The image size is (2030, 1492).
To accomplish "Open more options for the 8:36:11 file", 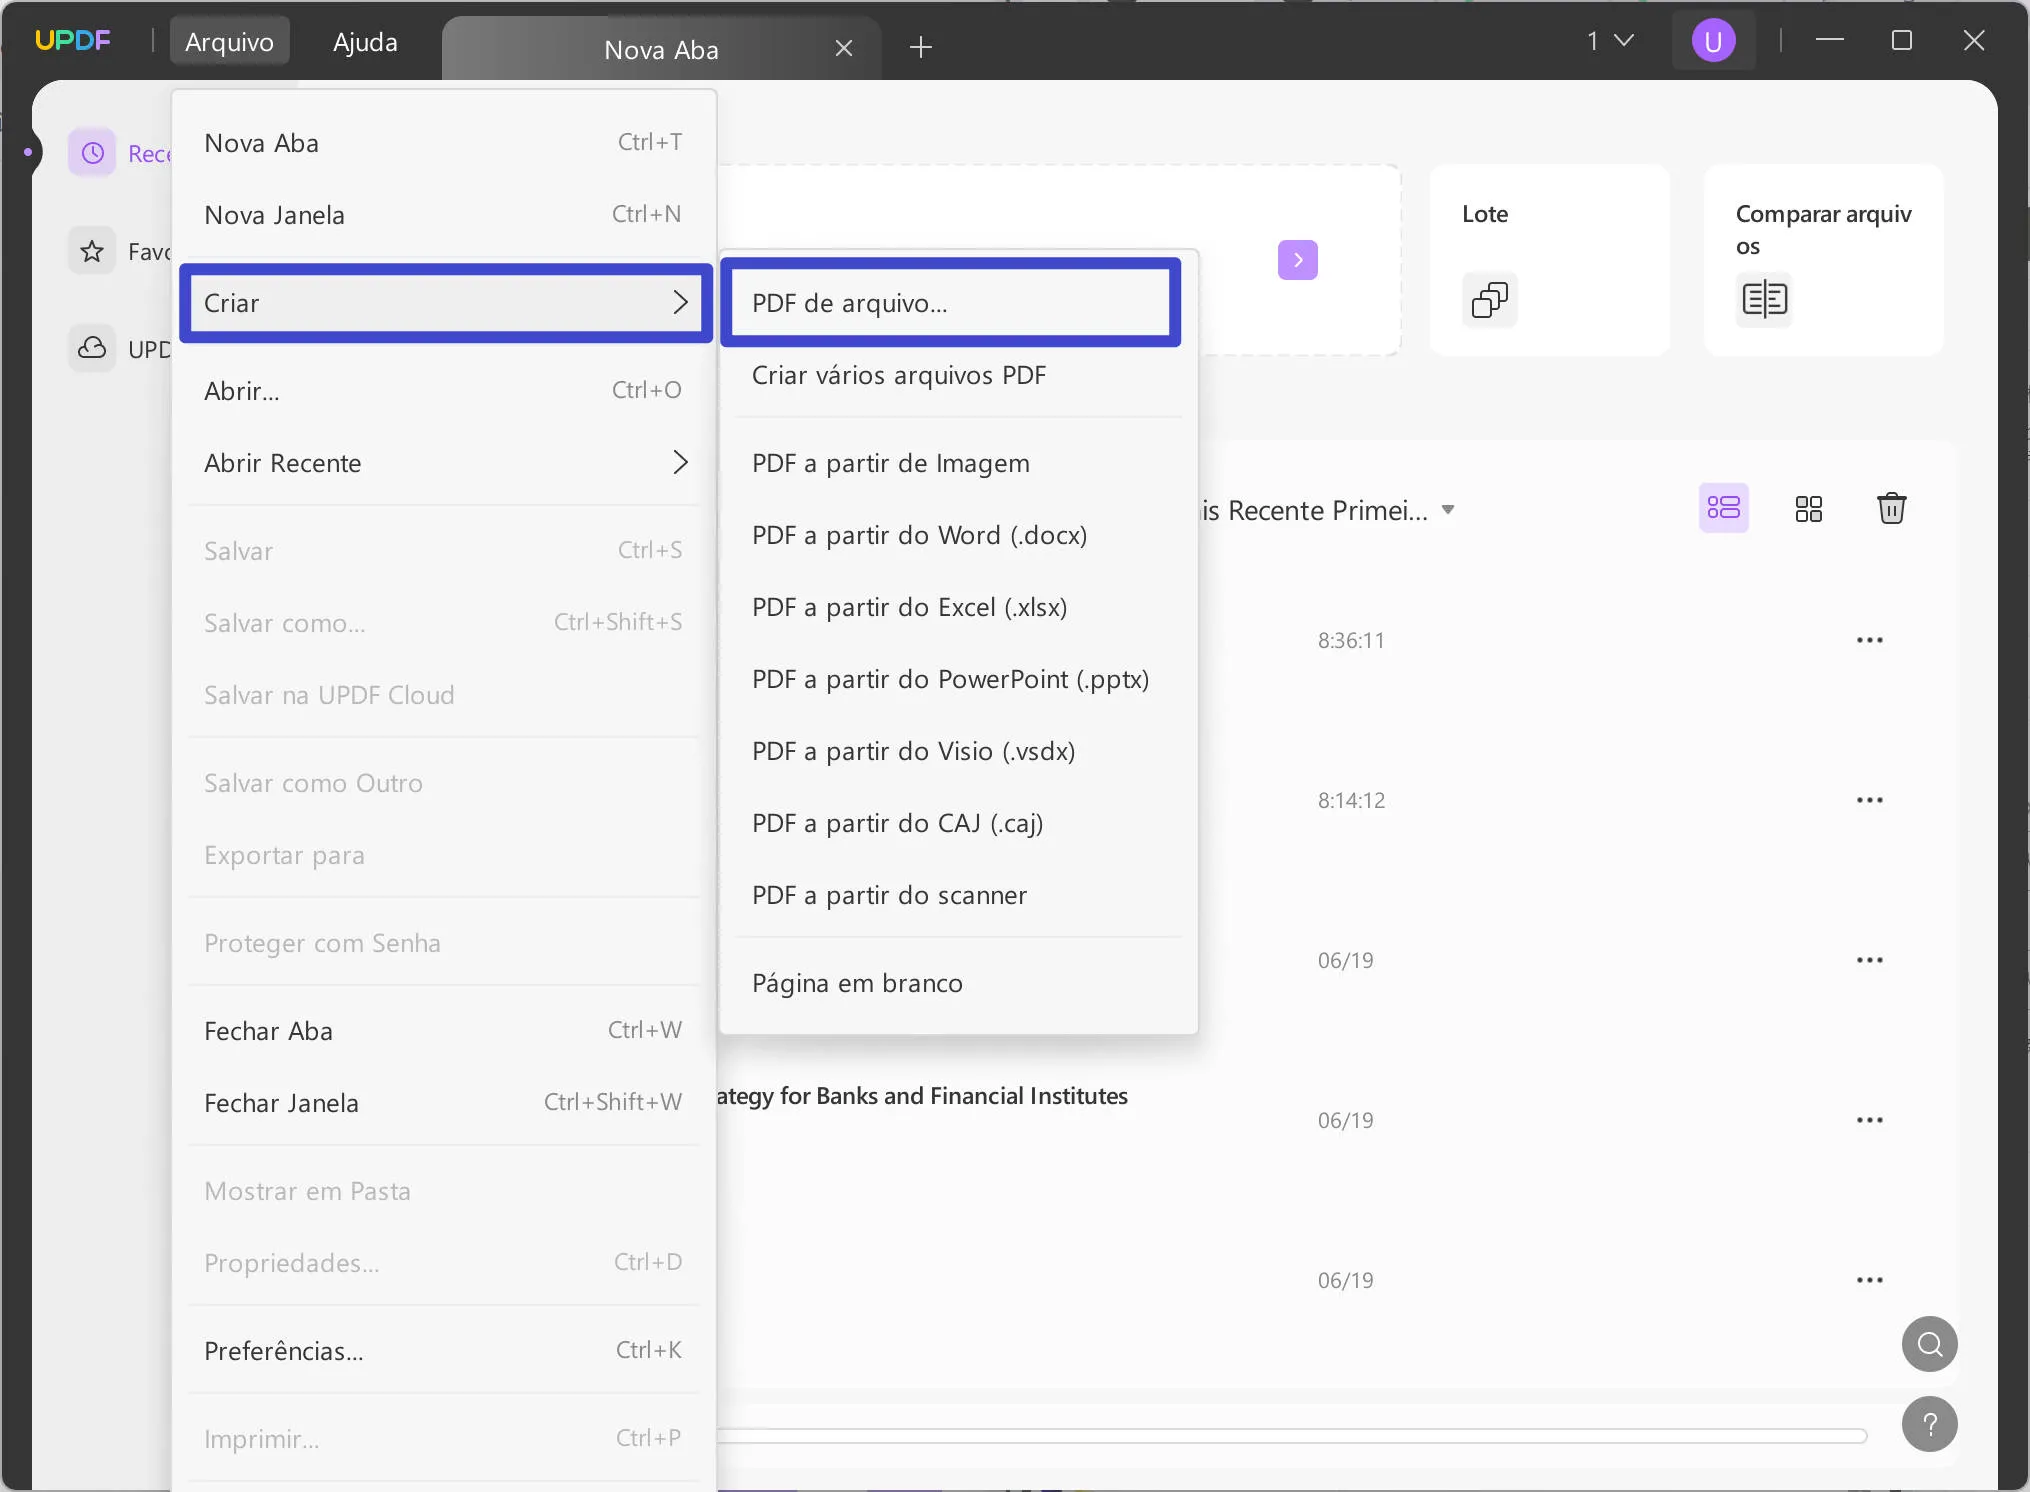I will 1870,640.
